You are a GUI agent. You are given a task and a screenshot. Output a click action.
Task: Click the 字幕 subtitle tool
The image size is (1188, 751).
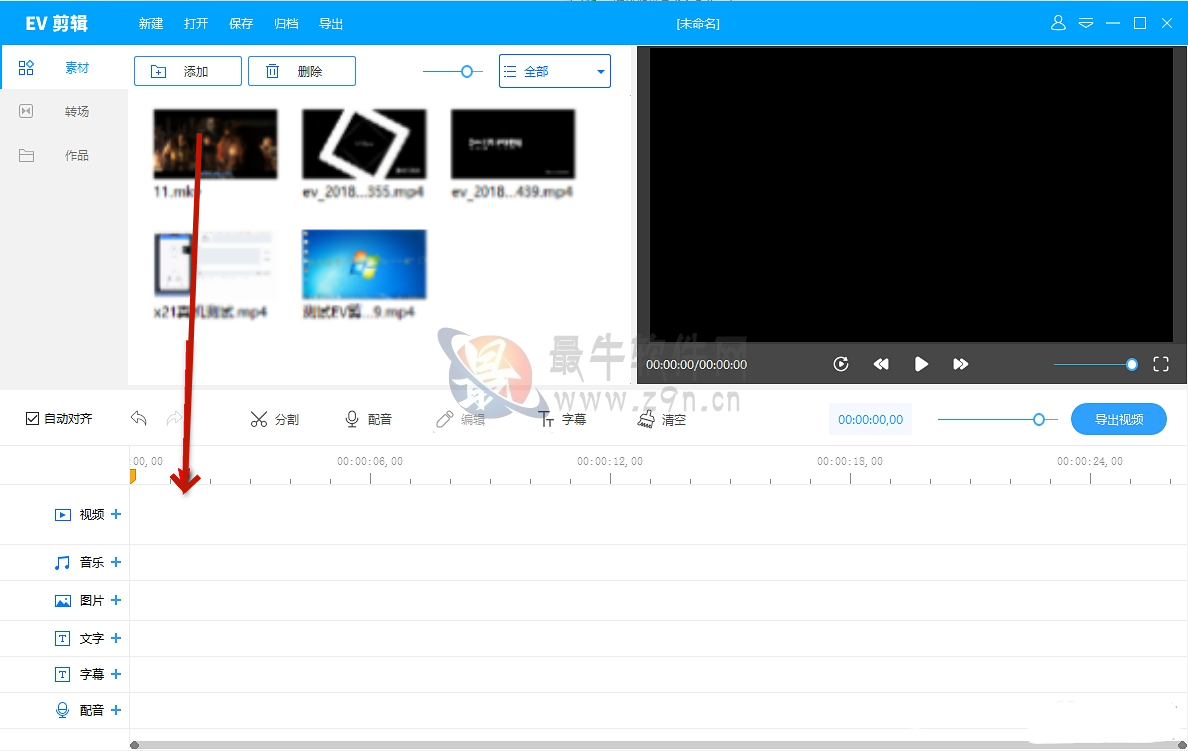[x=562, y=419]
